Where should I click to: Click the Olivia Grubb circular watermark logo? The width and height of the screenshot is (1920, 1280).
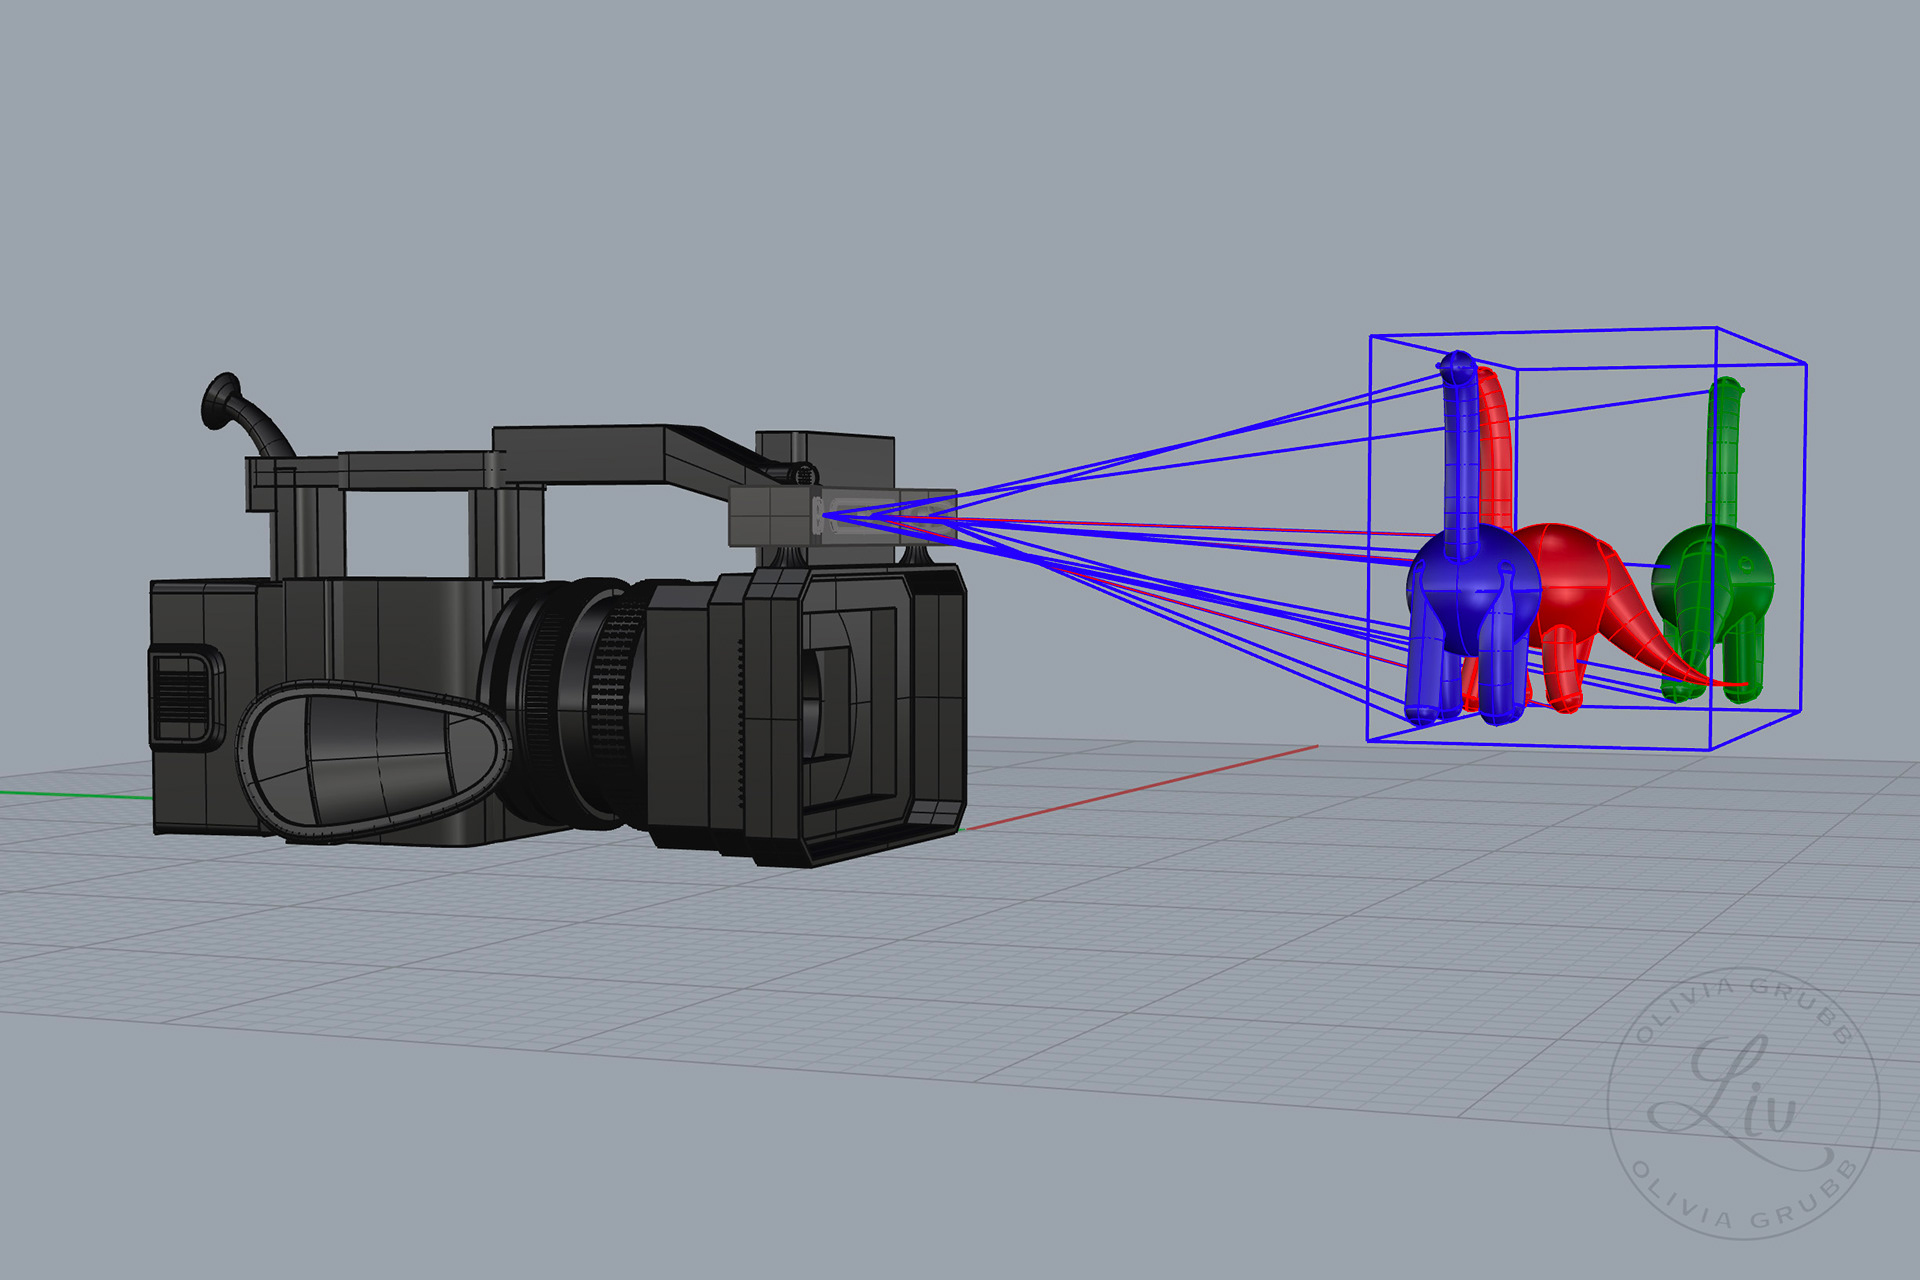[1742, 1103]
